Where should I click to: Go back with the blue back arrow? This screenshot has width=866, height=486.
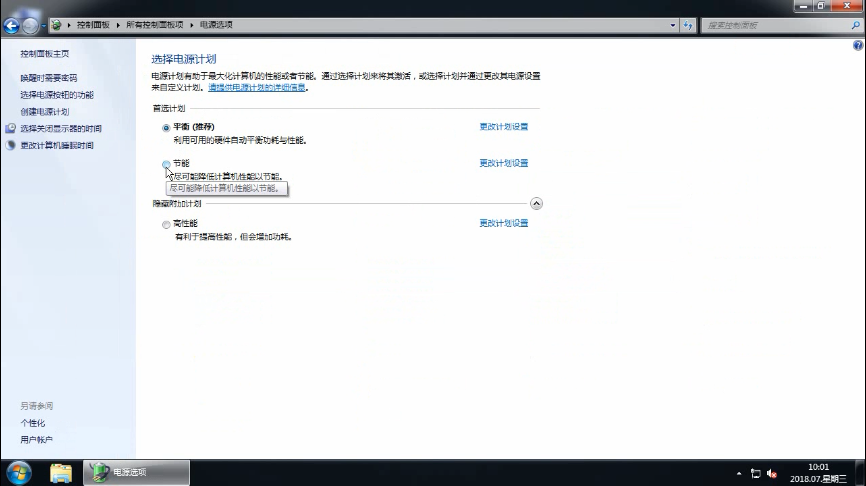(x=11, y=25)
